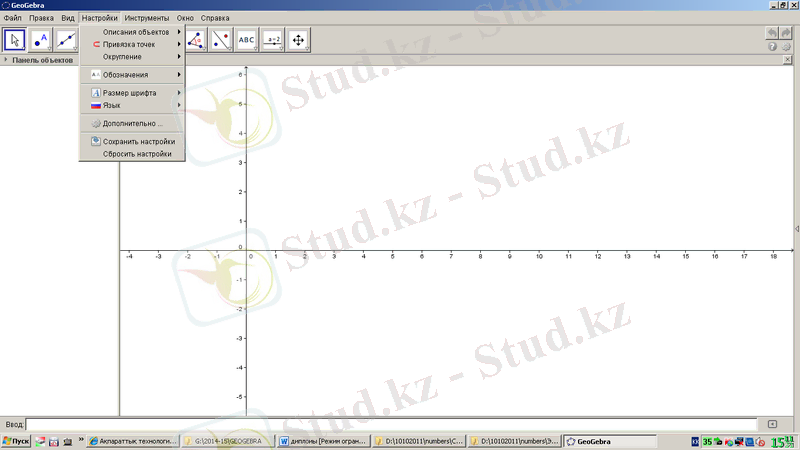Screen dimensions: 800x450
Task: Choose Дополнительно ... menu entry
Action: pyautogui.click(x=132, y=123)
